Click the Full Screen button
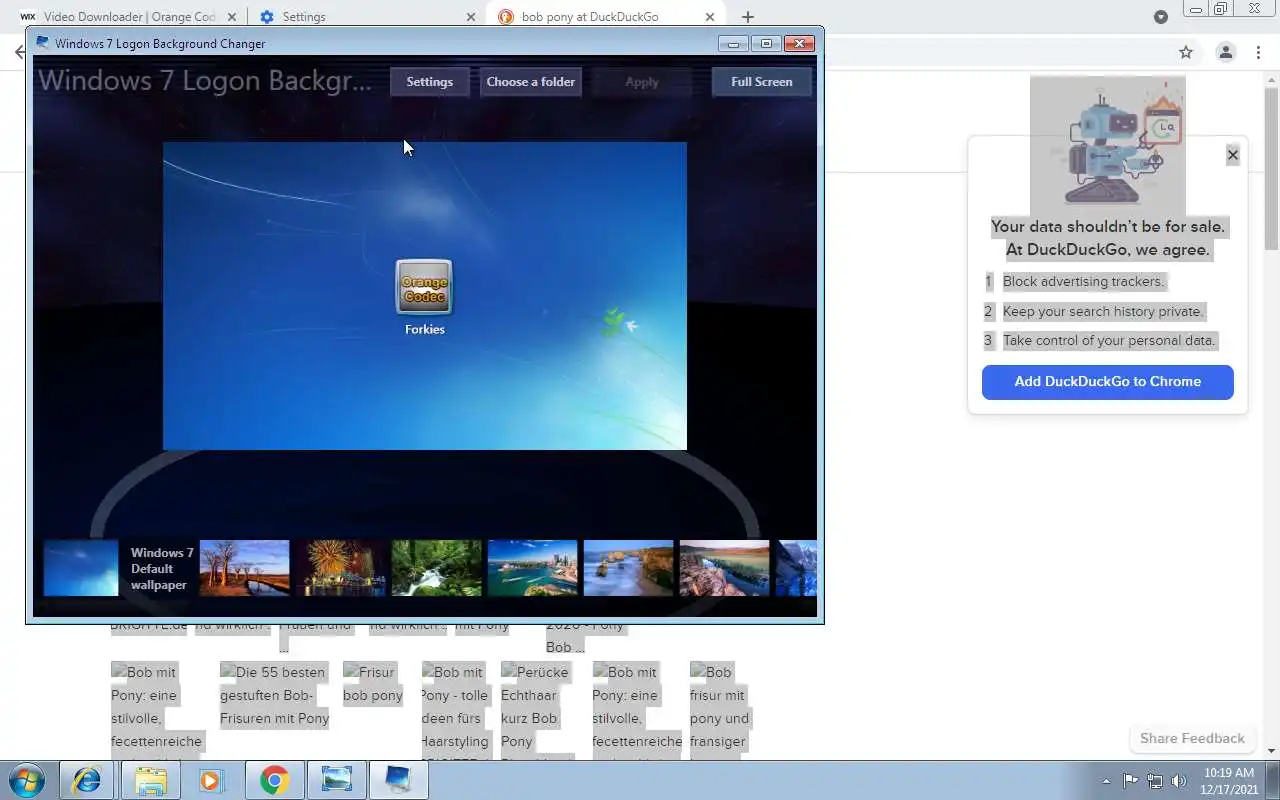The height and width of the screenshot is (800, 1280). pyautogui.click(x=761, y=82)
